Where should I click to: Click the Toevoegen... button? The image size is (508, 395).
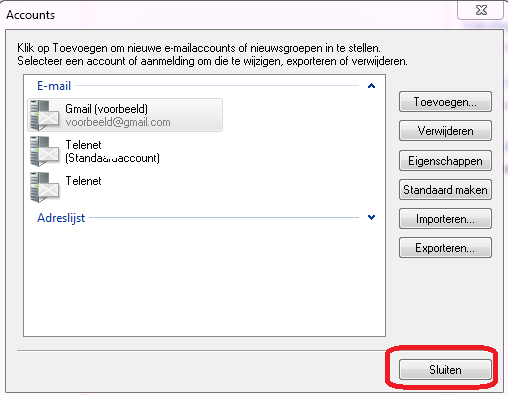445,102
